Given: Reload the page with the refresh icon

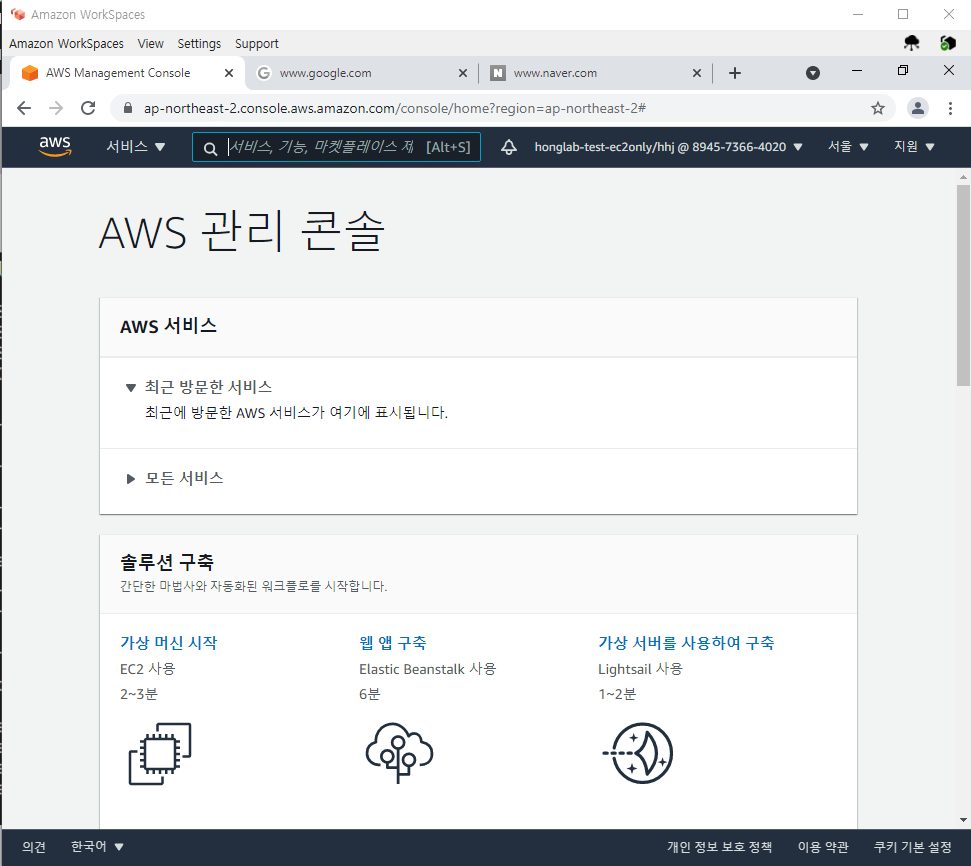Looking at the screenshot, I should 88,108.
